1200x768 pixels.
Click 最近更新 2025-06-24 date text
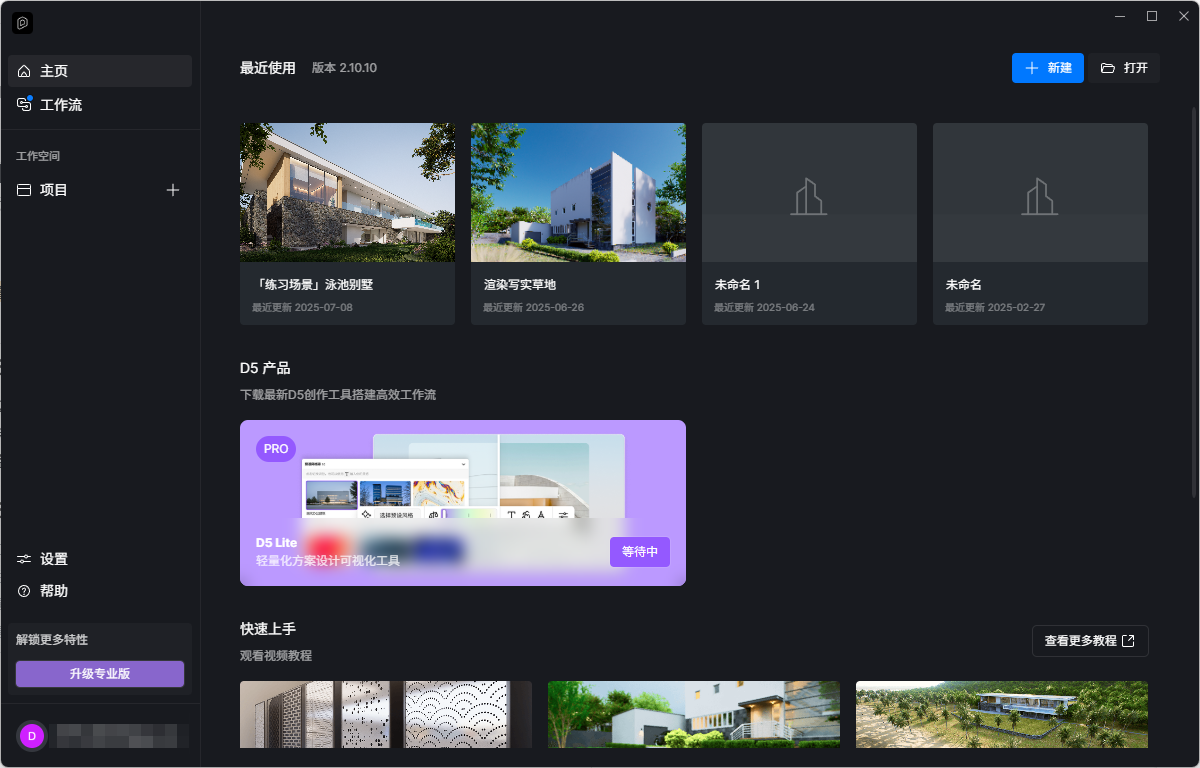pos(764,307)
